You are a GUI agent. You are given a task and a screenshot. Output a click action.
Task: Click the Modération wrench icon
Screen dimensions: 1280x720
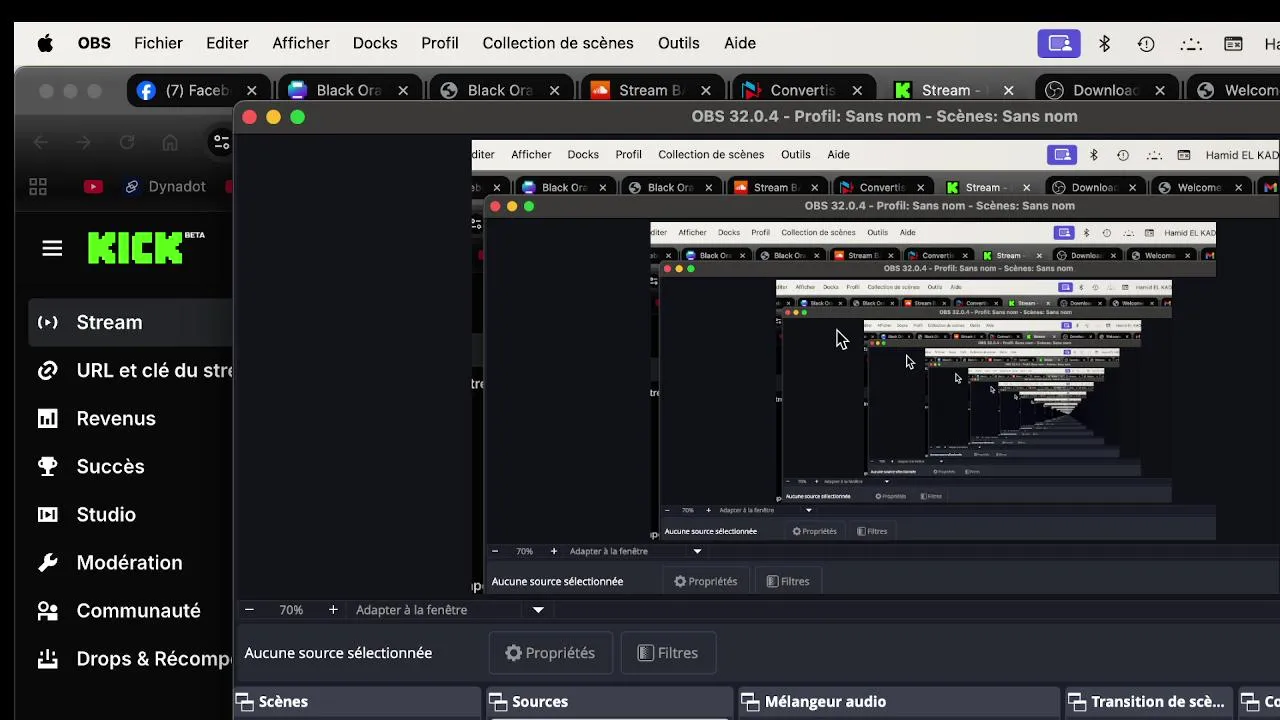[47, 562]
